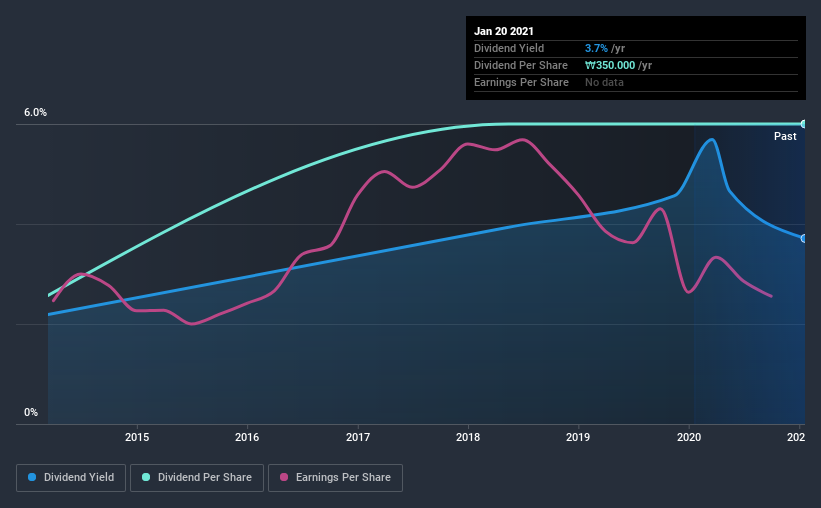
Task: Click the ₩350.000 dividend per share value
Action: tap(610, 65)
